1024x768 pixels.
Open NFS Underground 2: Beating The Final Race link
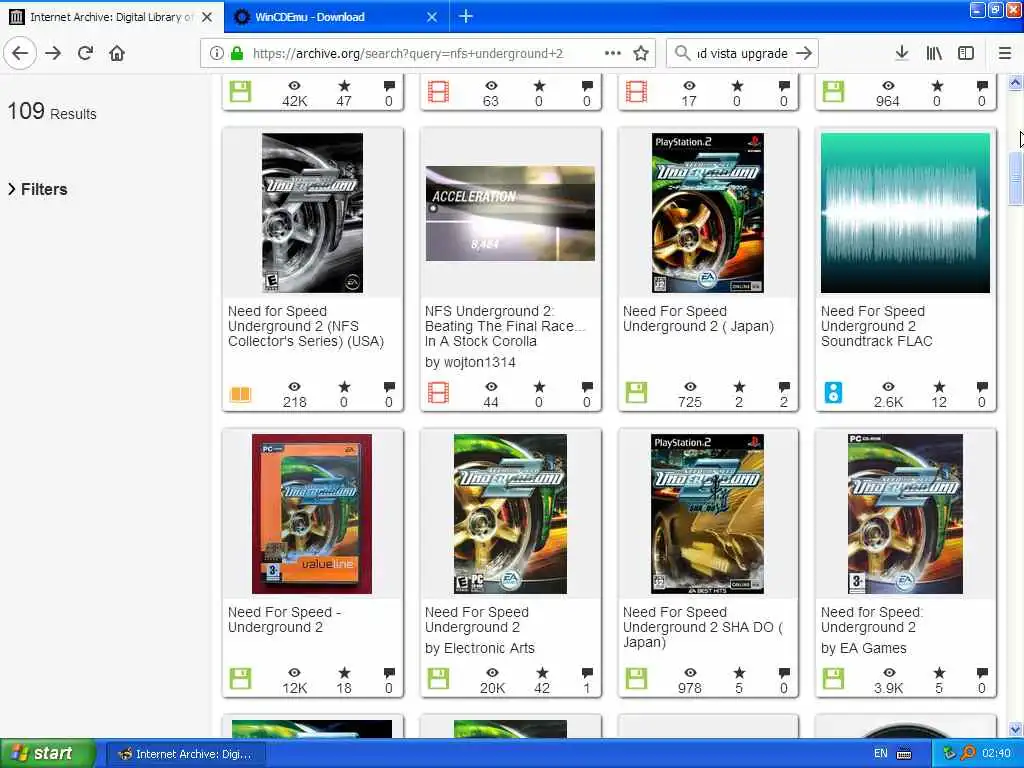click(505, 326)
